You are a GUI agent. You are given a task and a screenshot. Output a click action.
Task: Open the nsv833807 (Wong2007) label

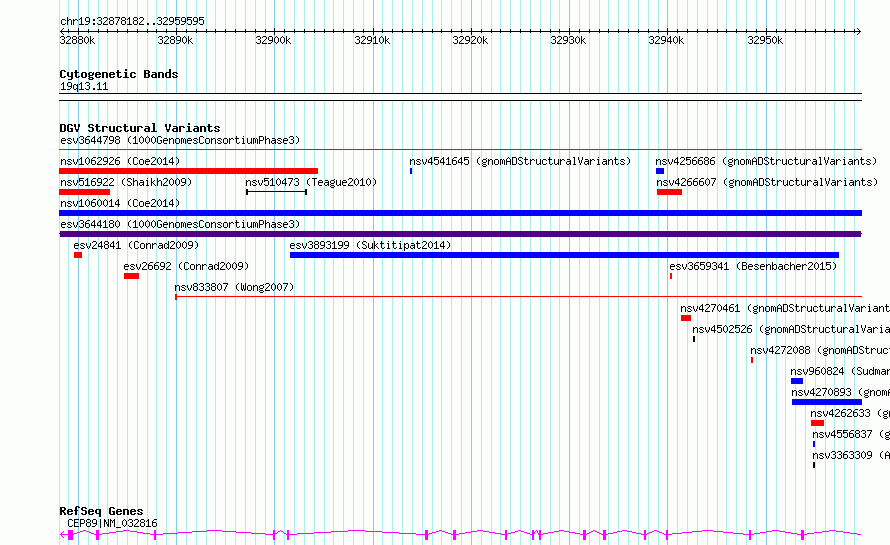234,287
